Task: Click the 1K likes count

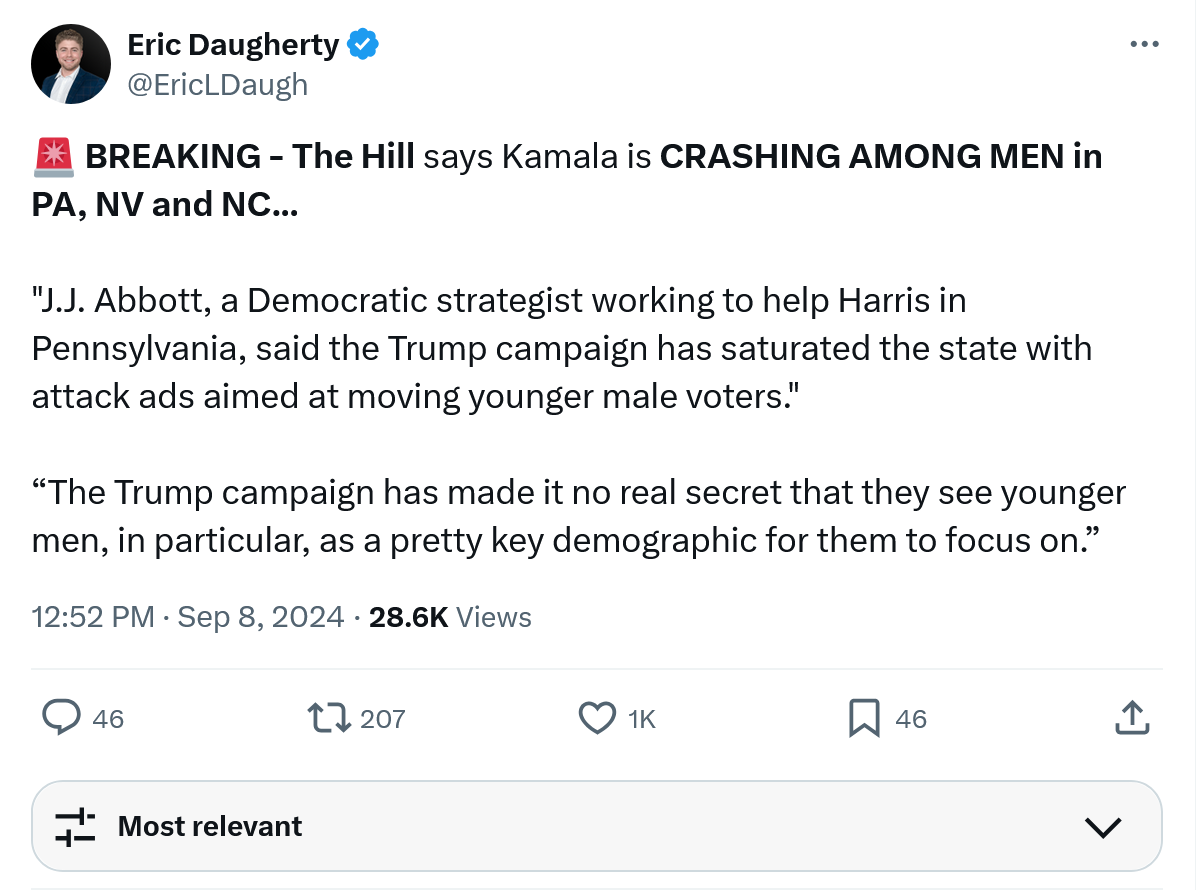Action: (642, 718)
